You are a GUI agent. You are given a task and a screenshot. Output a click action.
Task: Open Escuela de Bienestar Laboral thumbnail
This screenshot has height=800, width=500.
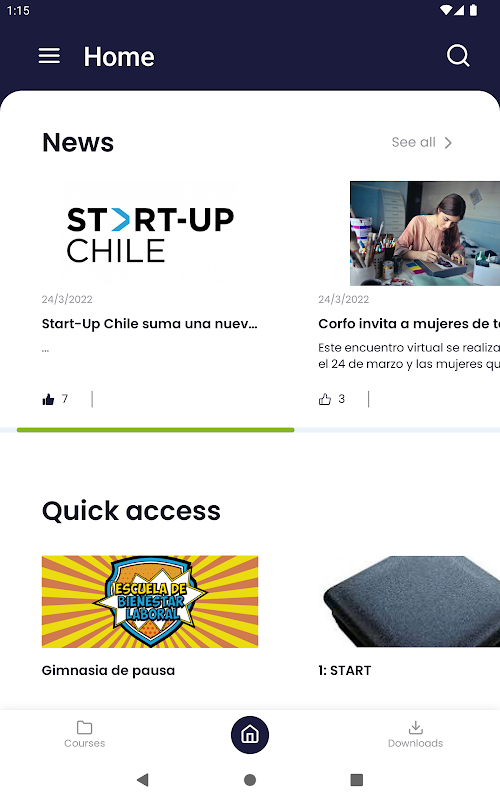(150, 602)
